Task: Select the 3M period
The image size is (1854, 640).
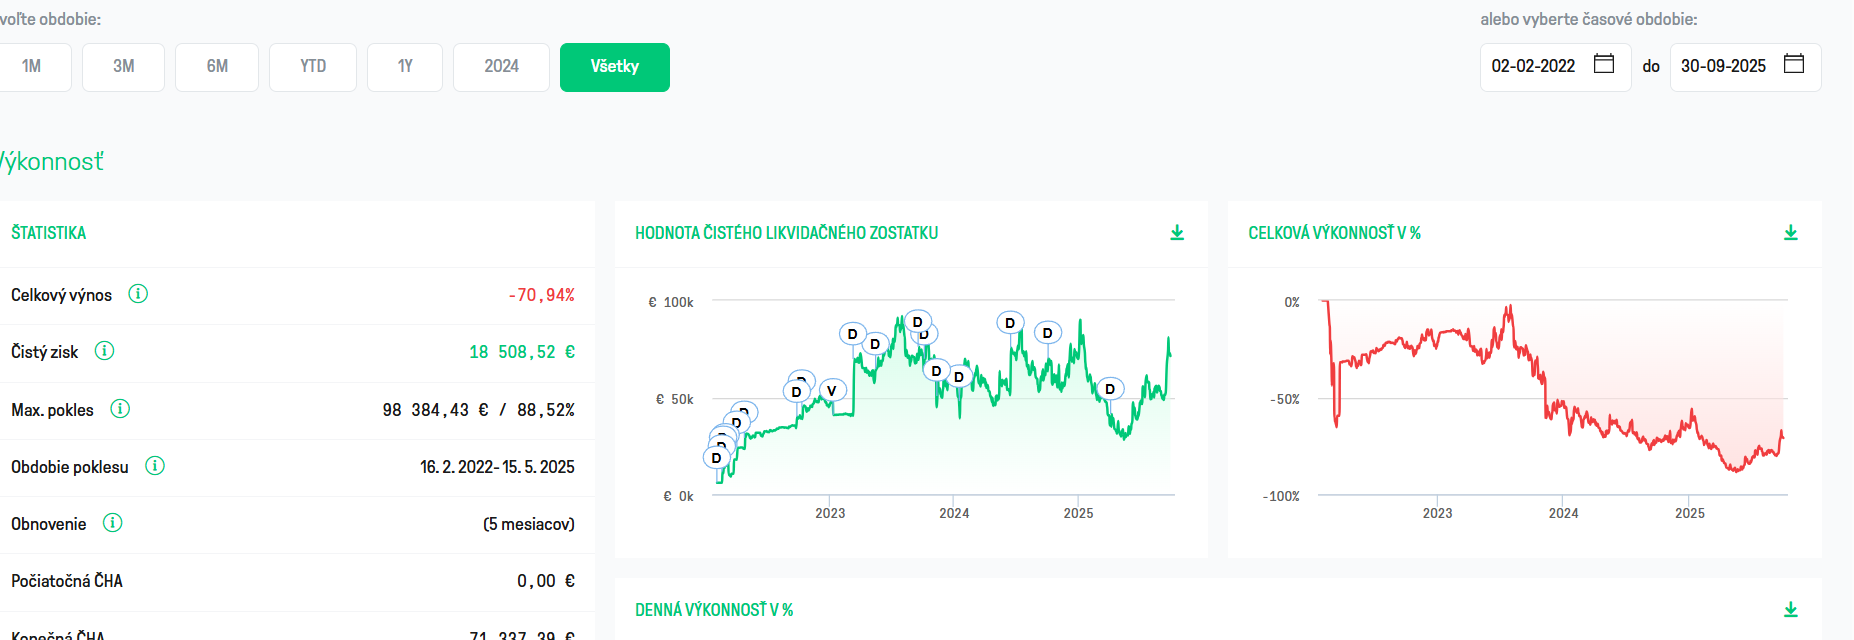Action: coord(123,67)
